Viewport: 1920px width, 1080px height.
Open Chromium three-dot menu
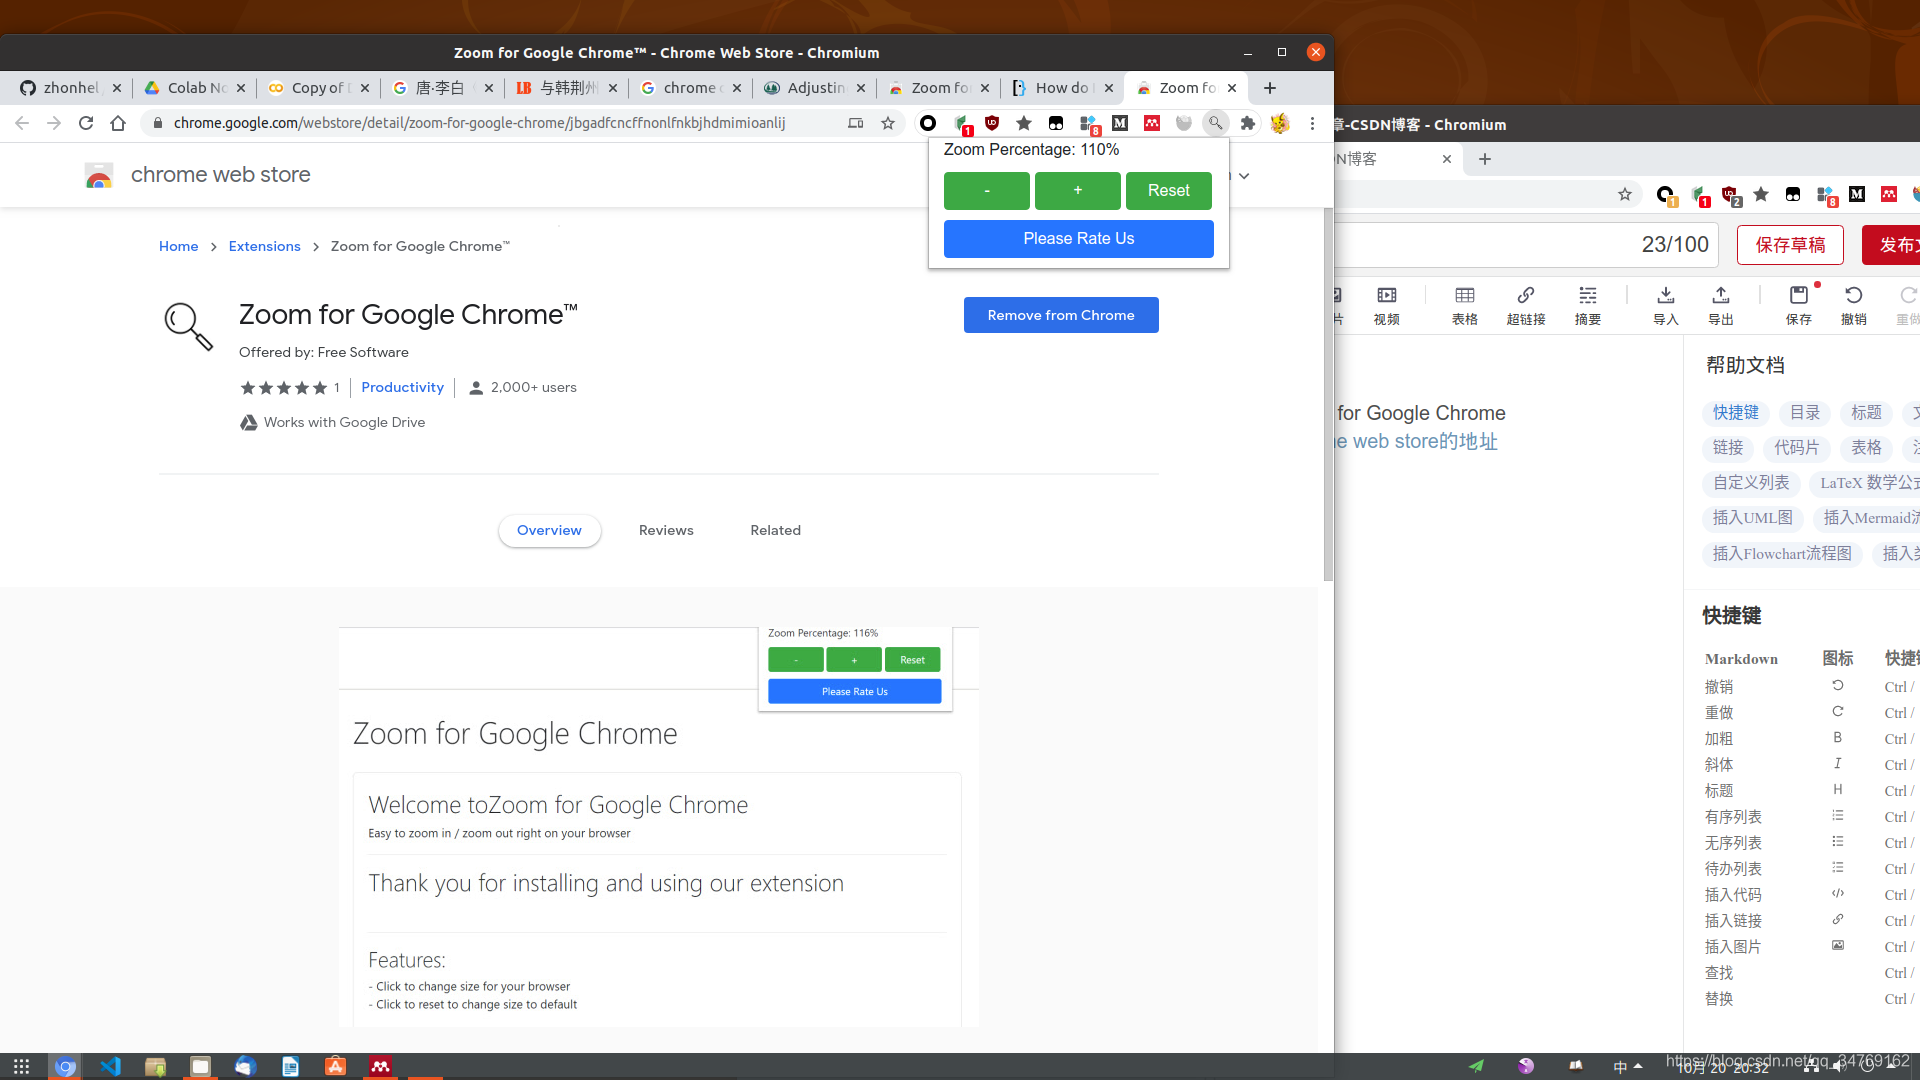point(1312,123)
